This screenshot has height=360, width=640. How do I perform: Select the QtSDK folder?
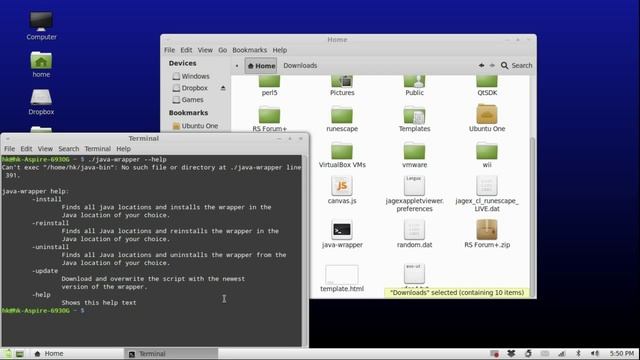[x=487, y=86]
